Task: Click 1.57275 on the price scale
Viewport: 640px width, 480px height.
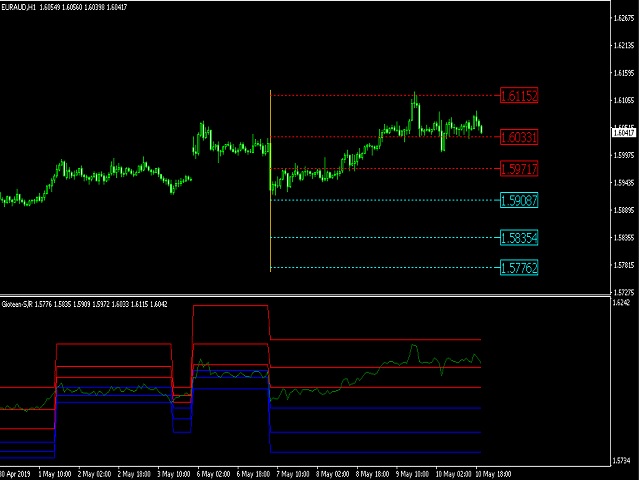Action: [624, 292]
